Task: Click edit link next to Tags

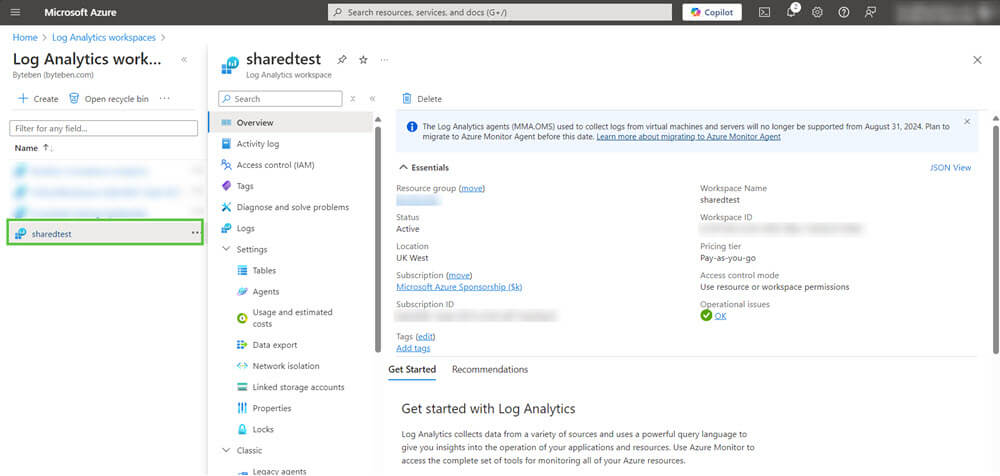Action: click(425, 336)
